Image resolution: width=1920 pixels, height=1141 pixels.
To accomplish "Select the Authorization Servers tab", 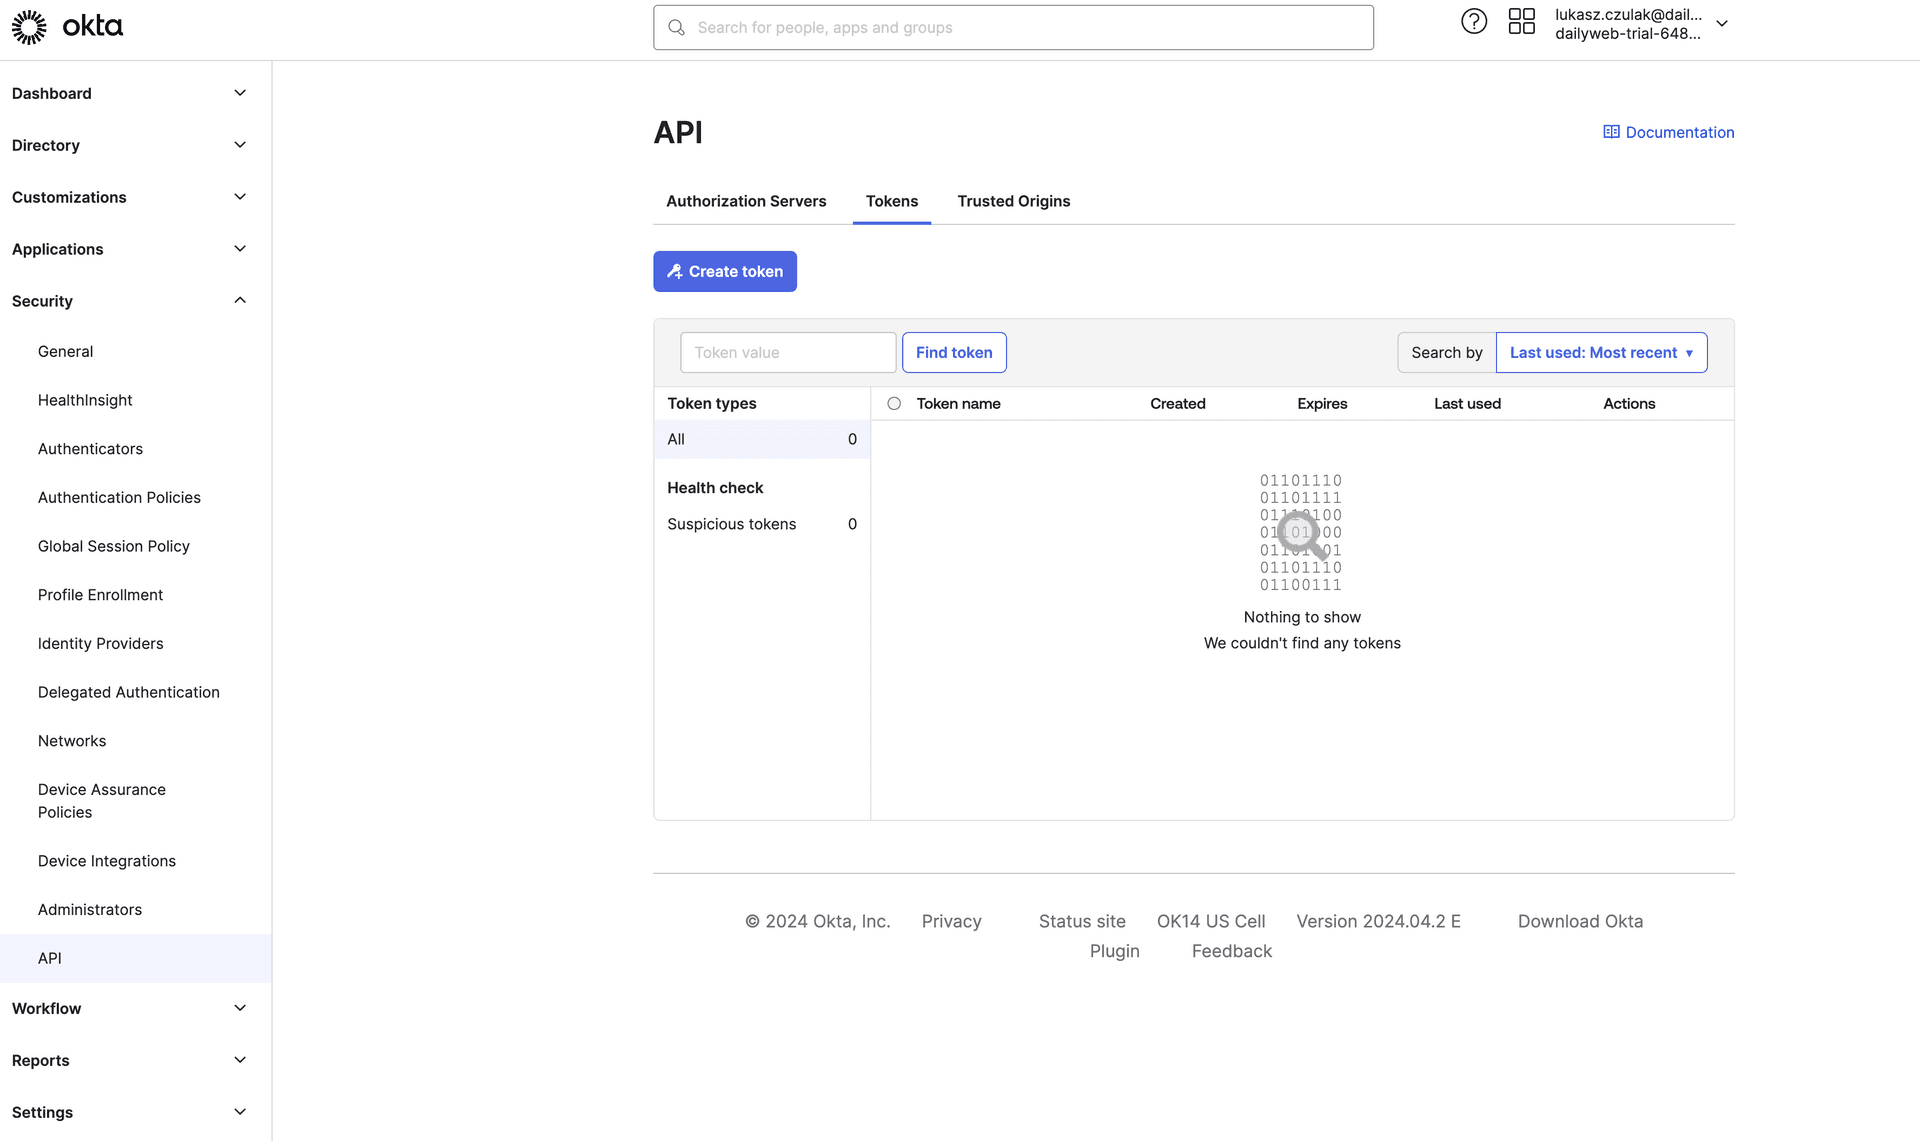I will [x=745, y=201].
